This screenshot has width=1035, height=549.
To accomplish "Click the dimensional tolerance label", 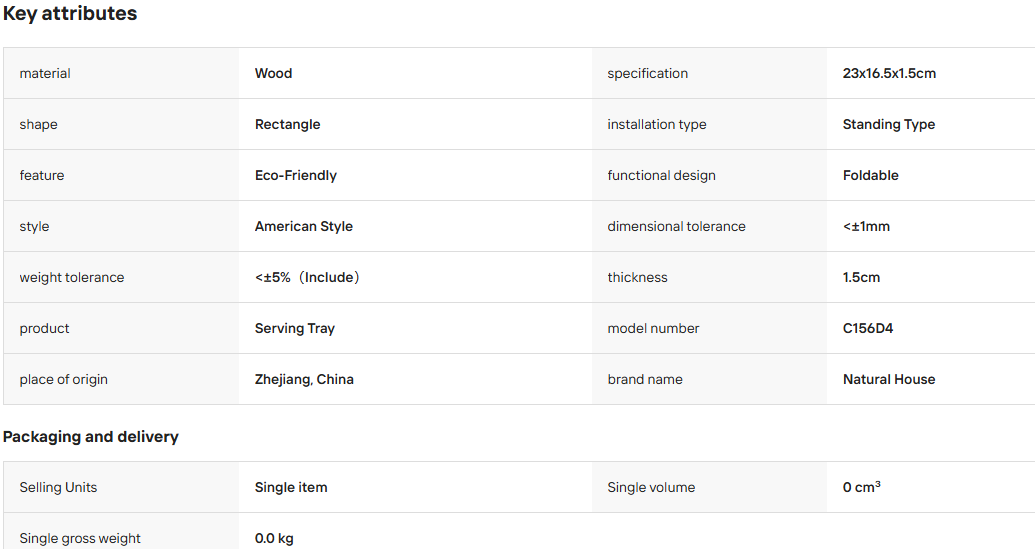I will 677,226.
